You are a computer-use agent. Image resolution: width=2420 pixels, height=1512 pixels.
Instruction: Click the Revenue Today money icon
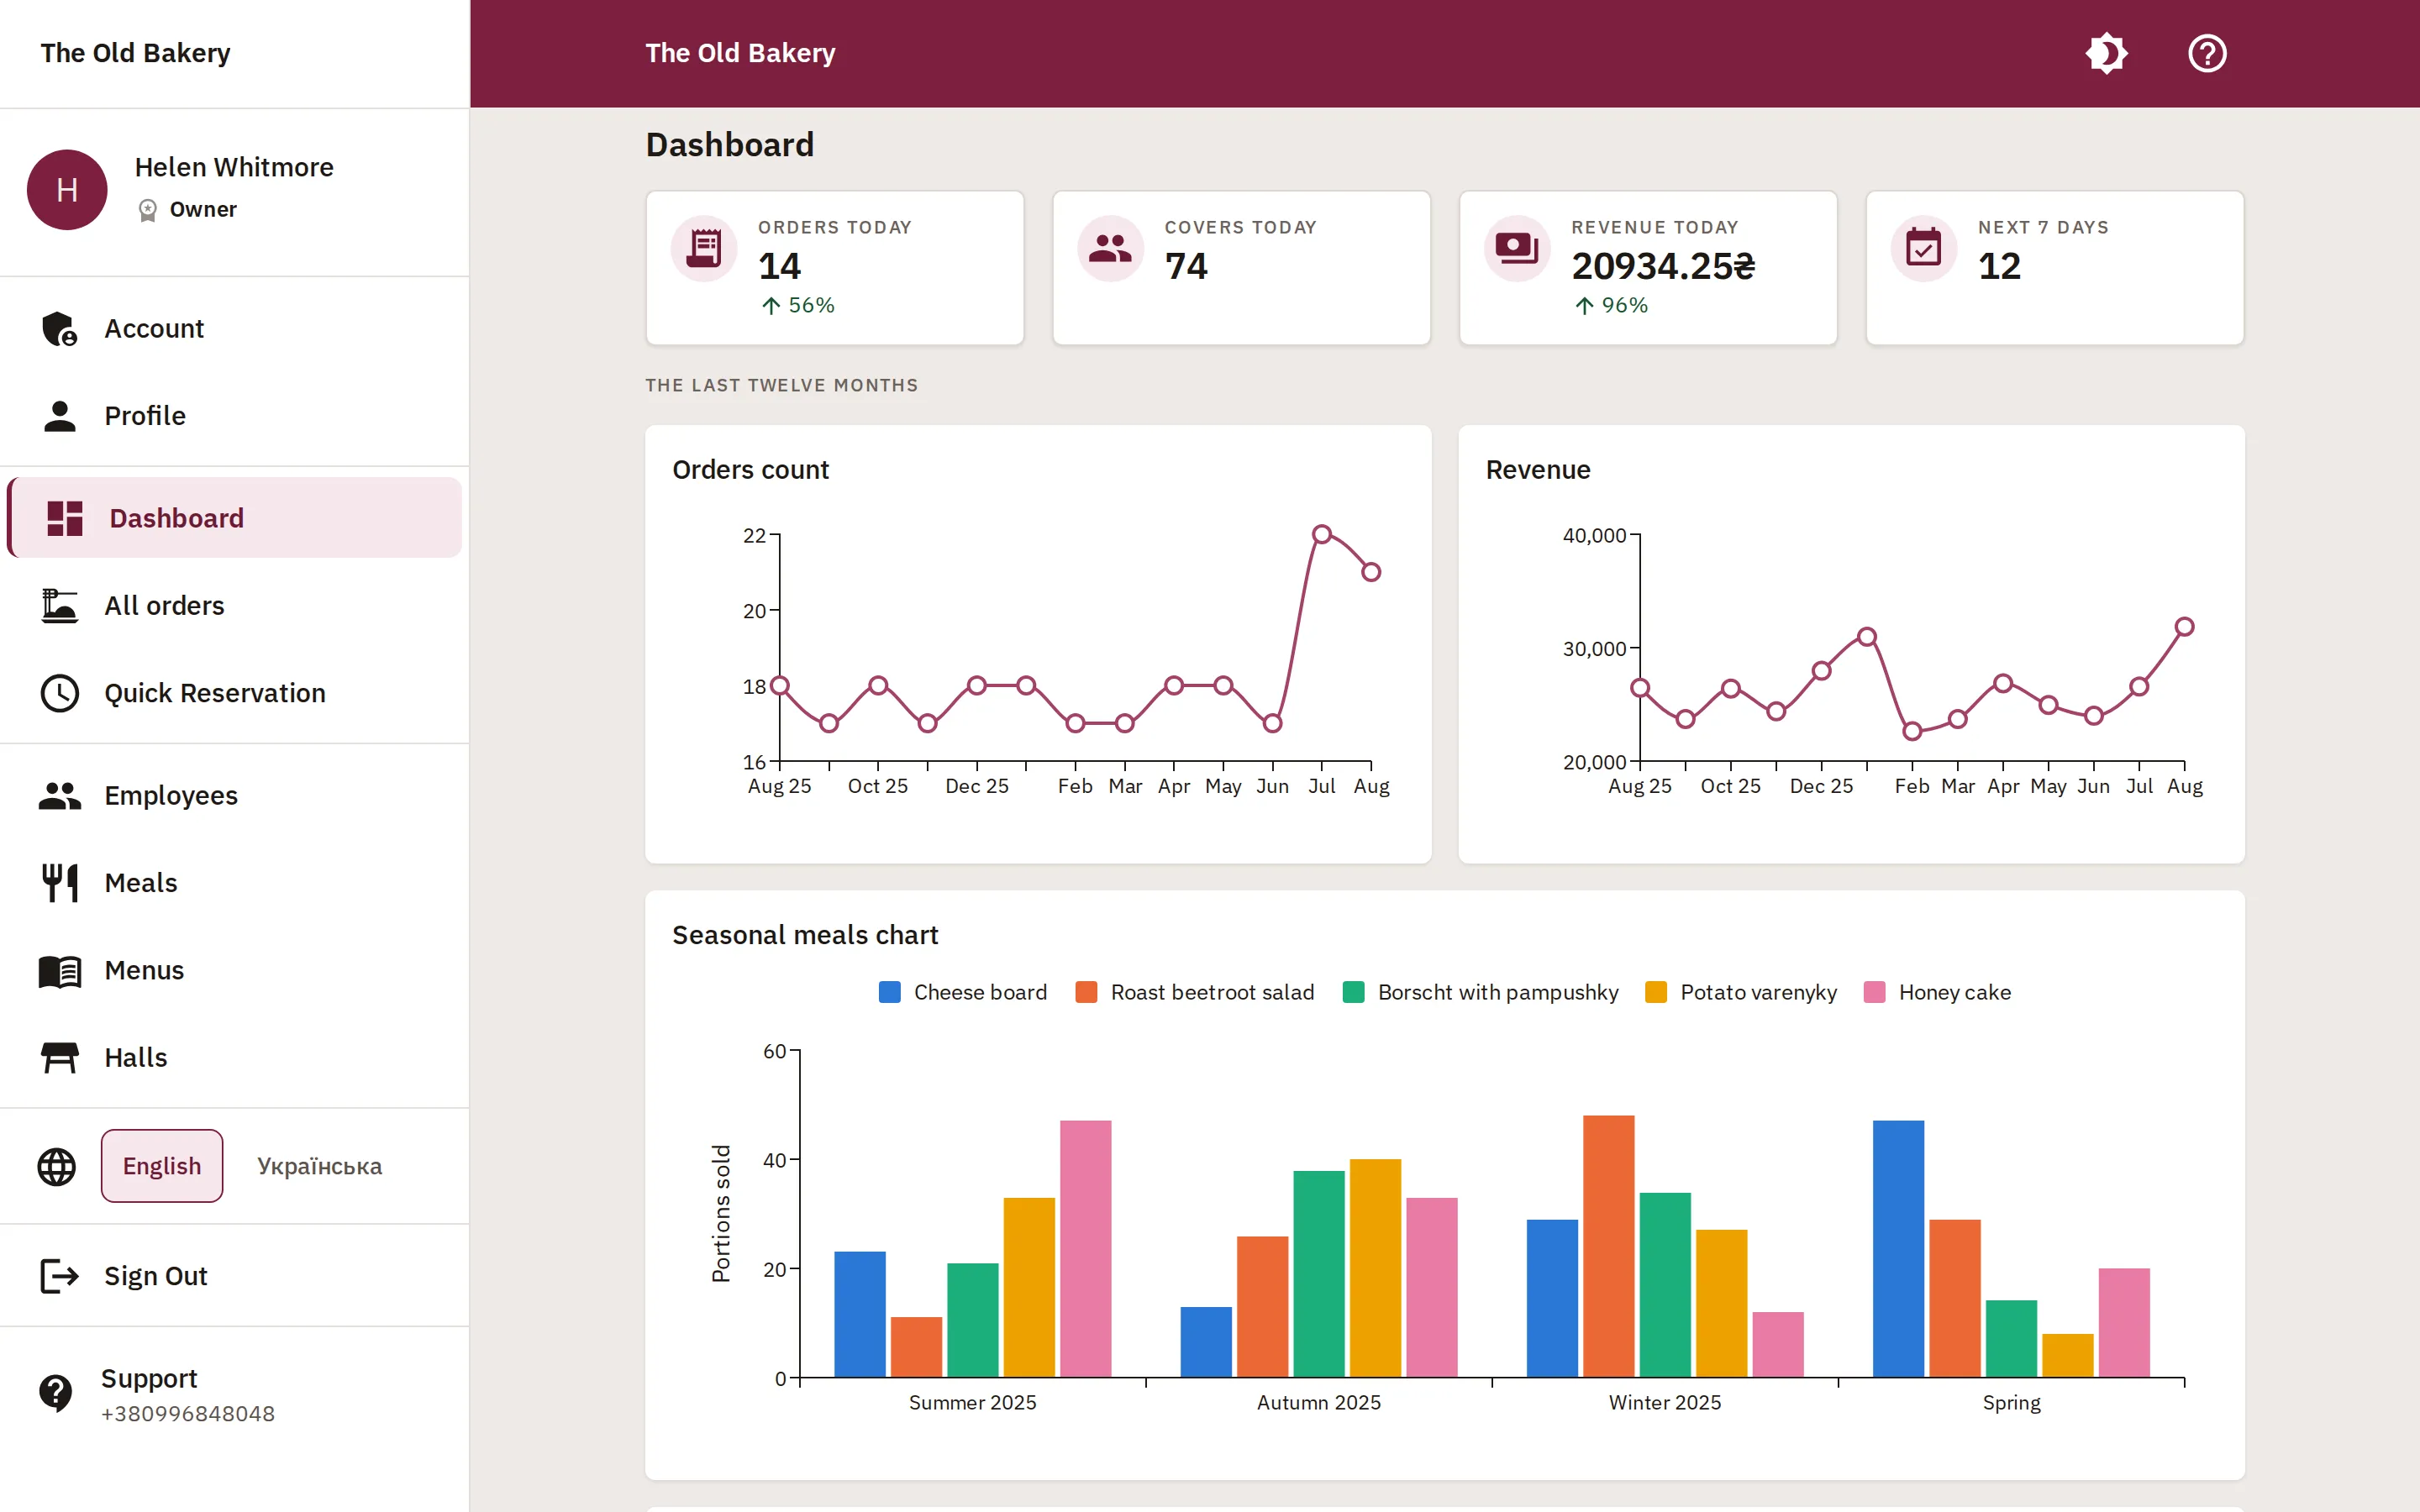[1517, 248]
